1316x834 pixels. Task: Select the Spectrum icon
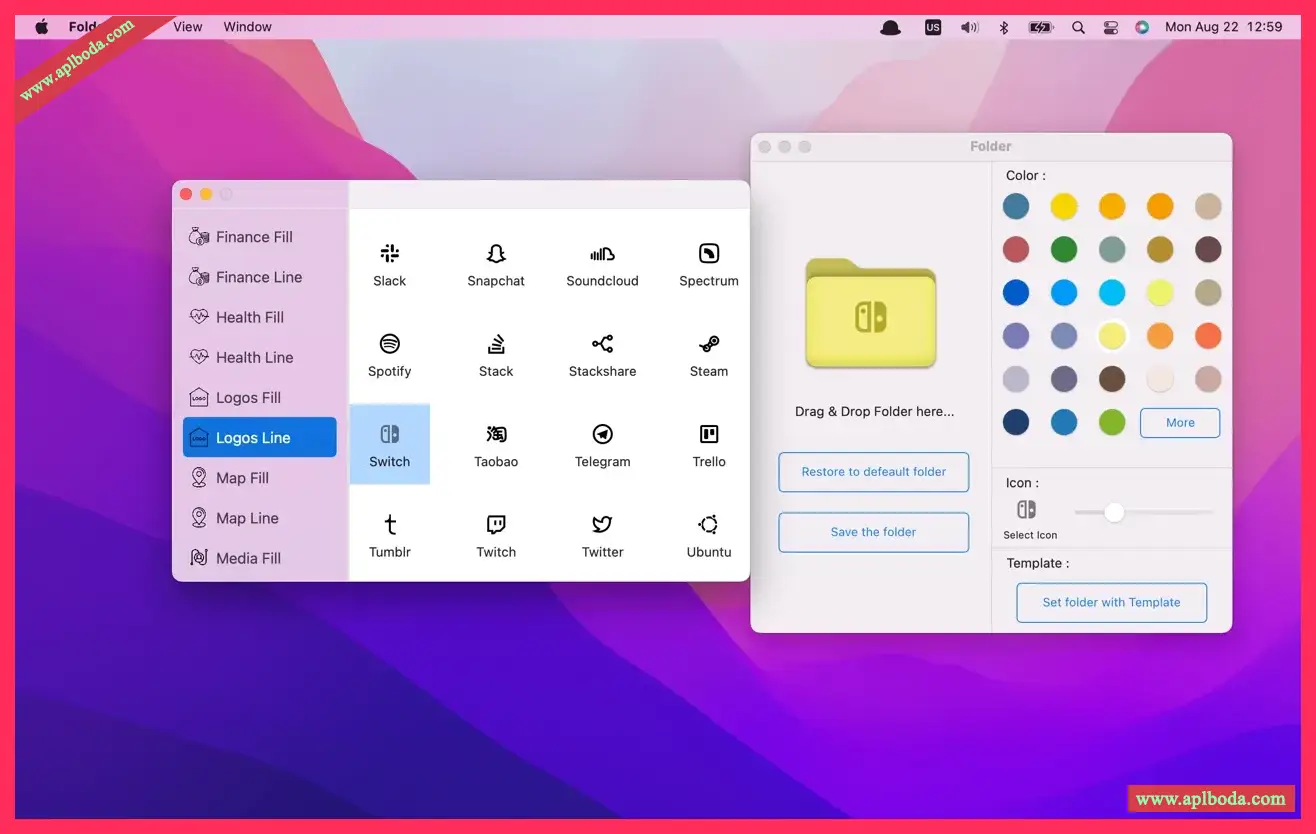[709, 254]
